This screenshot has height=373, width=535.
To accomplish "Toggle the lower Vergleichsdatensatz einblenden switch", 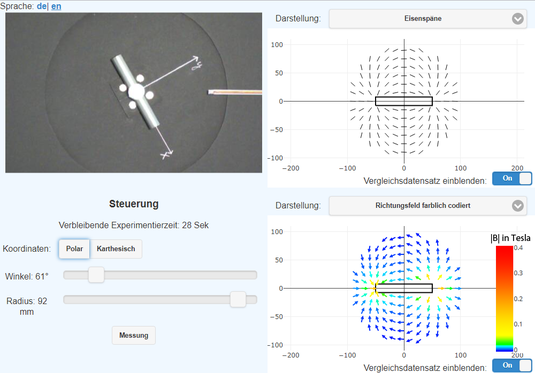I will pyautogui.click(x=512, y=365).
